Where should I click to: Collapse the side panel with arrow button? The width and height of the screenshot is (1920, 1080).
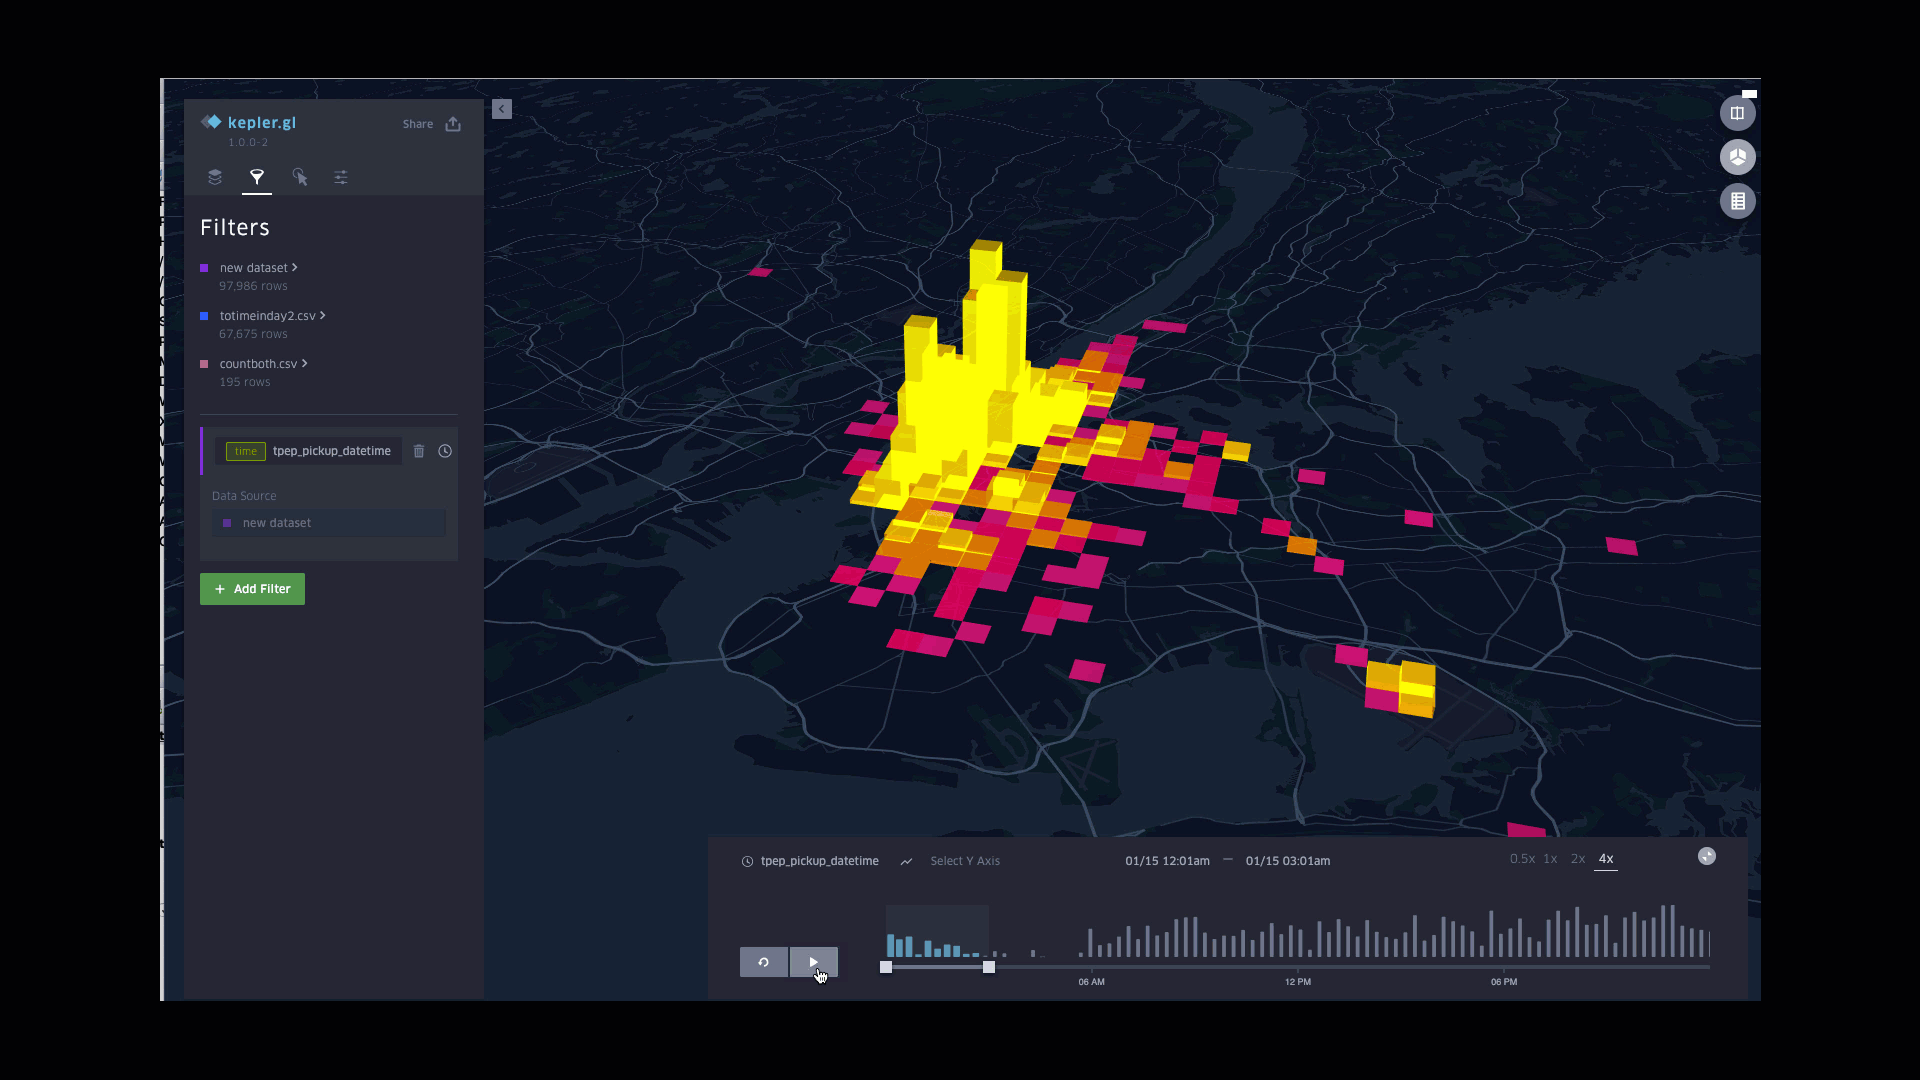coord(502,109)
